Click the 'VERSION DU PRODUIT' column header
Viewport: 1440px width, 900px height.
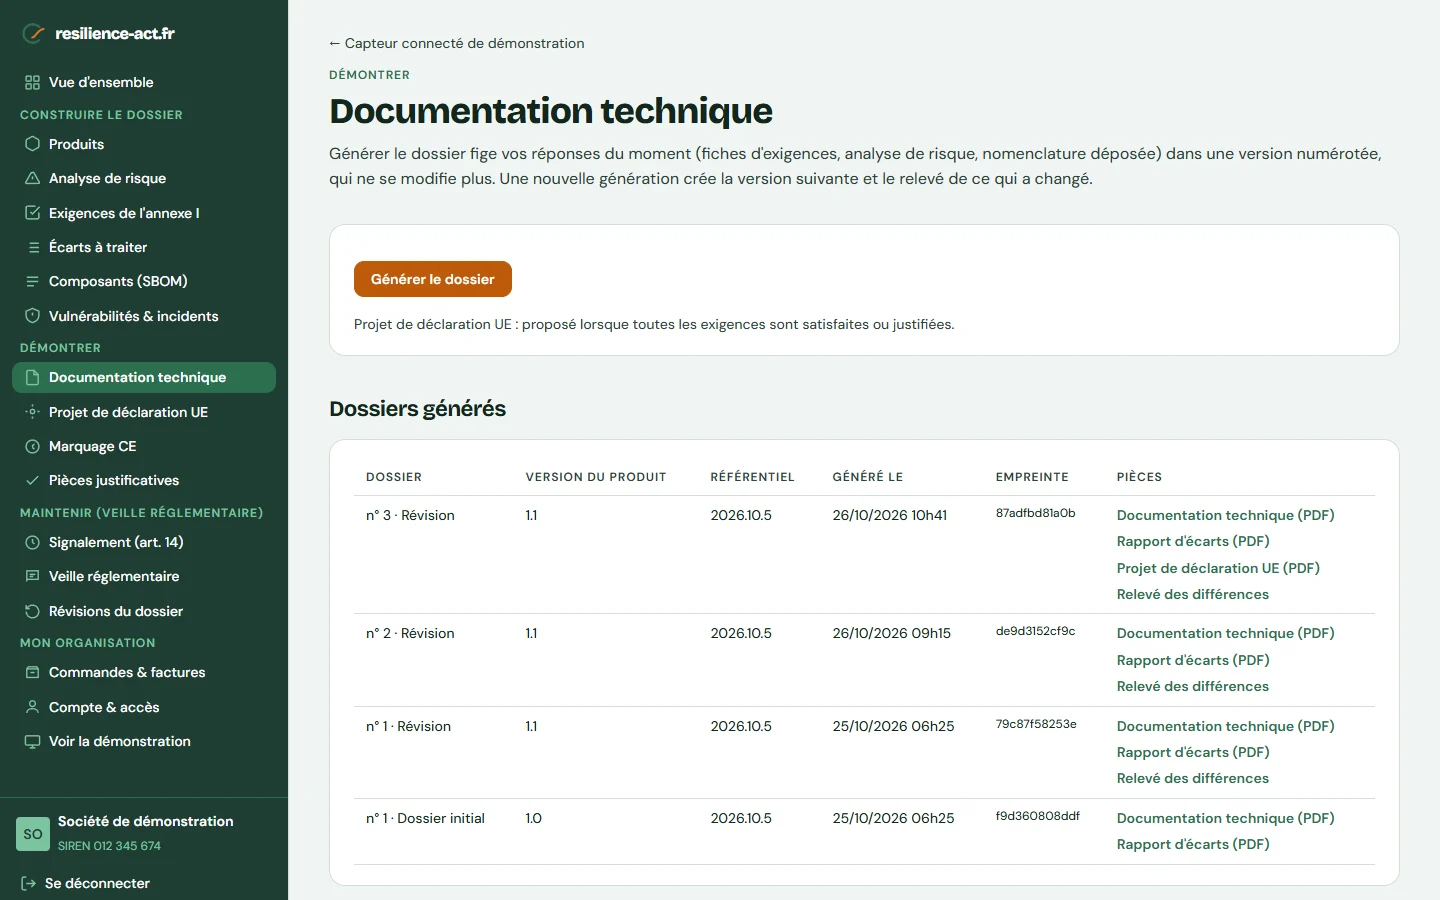[x=596, y=477]
